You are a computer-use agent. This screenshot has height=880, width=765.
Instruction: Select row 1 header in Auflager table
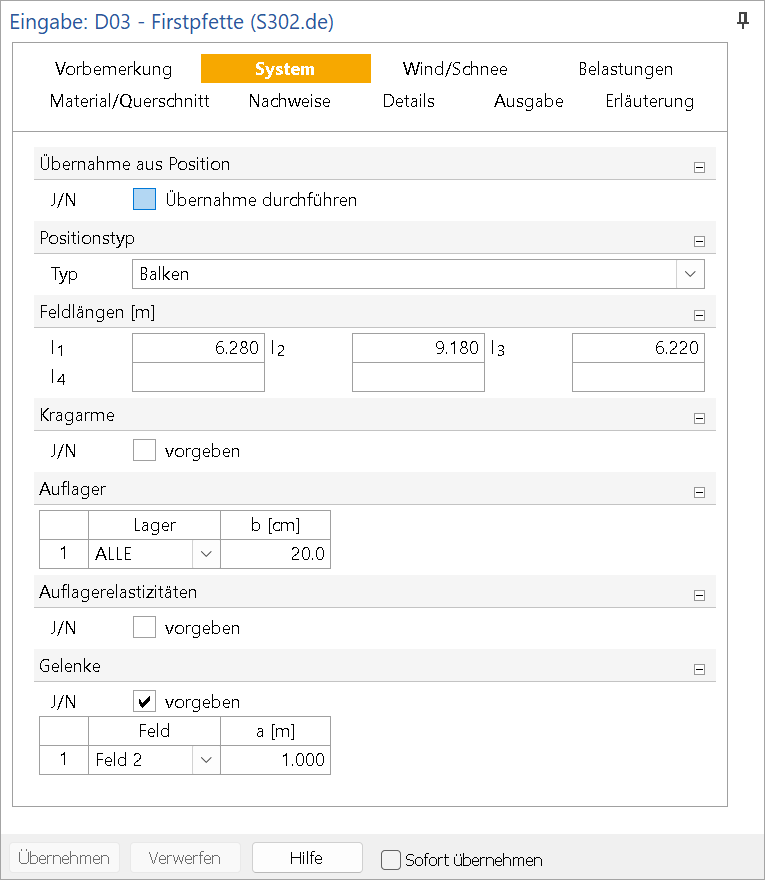[64, 554]
